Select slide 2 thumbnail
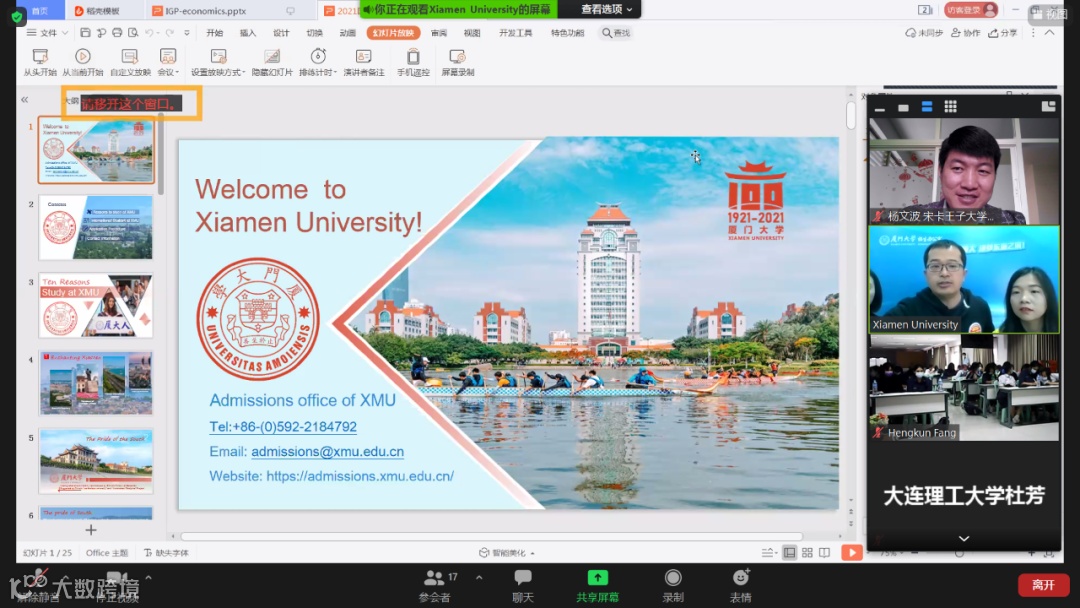Screen dimensions: 1080x608 pyautogui.click(x=96, y=227)
